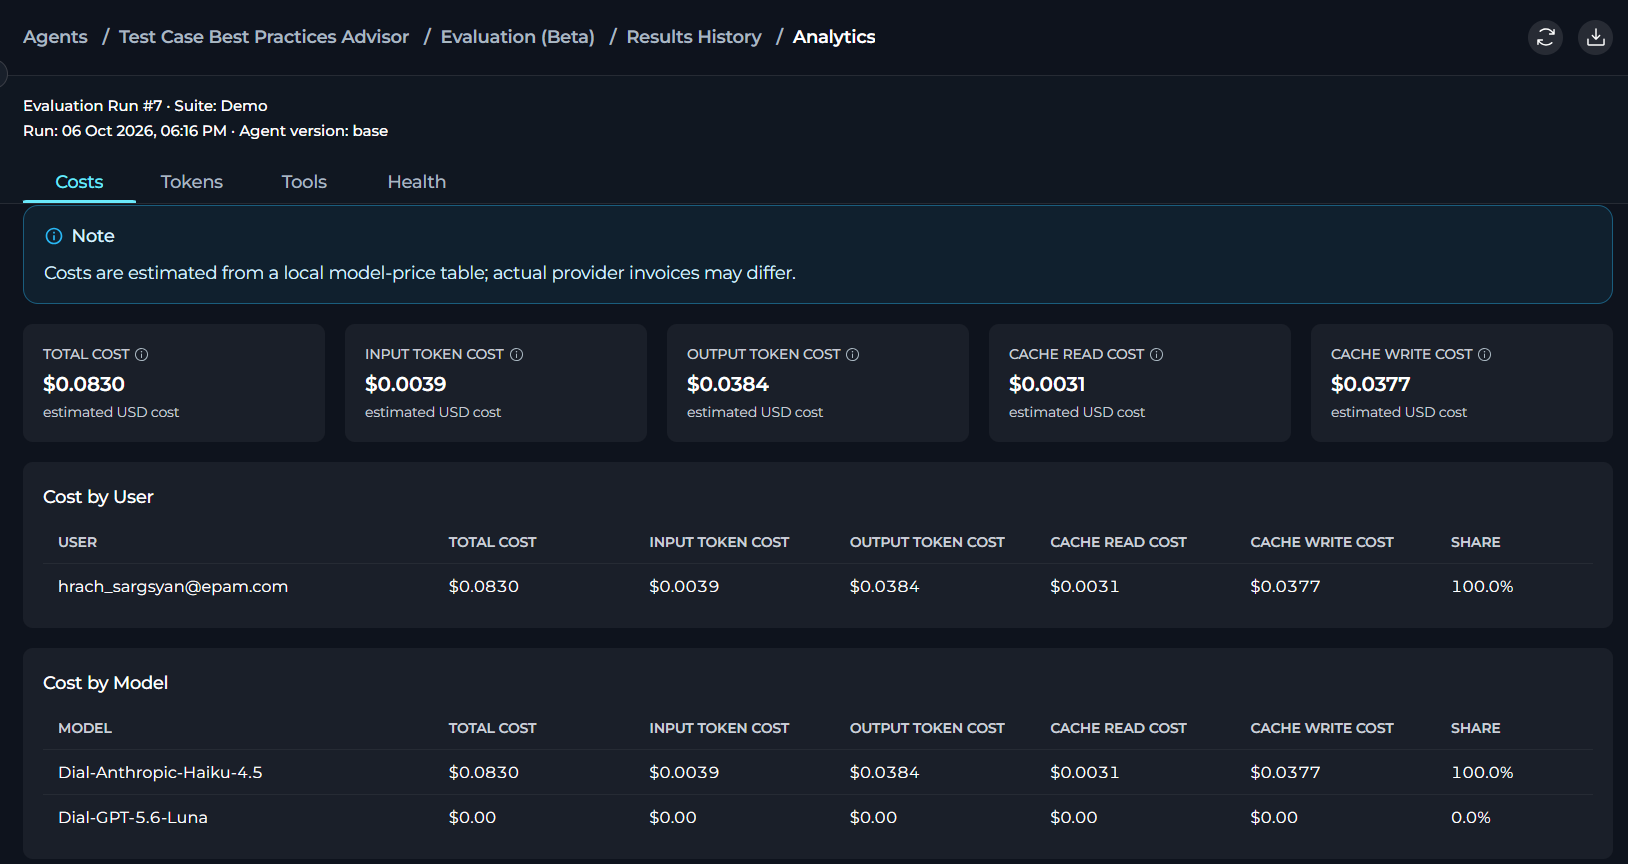Click SHARE header in Cost by Model table

click(1476, 728)
